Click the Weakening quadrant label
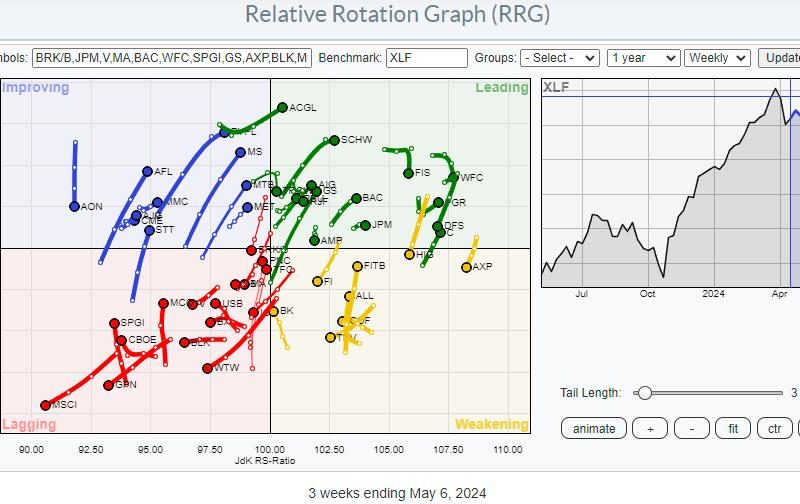 [492, 424]
